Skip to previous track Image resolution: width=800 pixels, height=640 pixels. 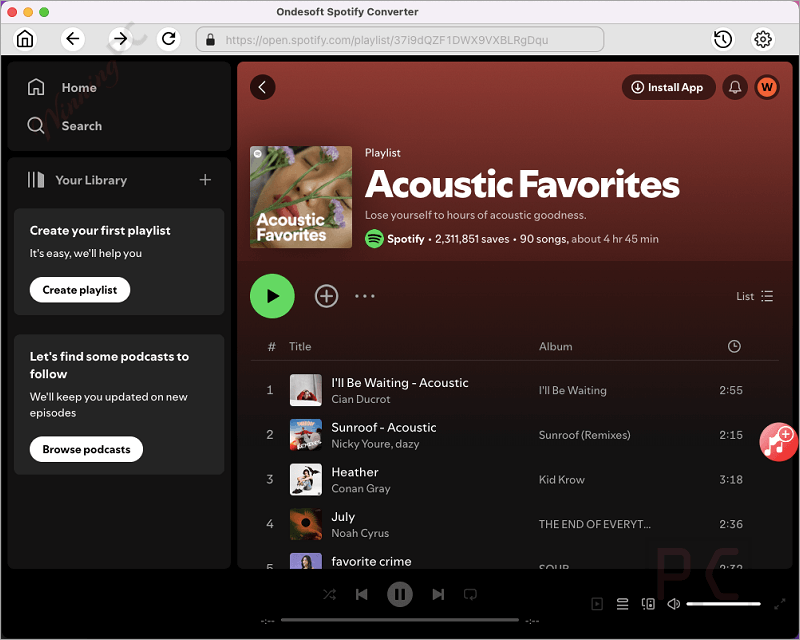362,595
